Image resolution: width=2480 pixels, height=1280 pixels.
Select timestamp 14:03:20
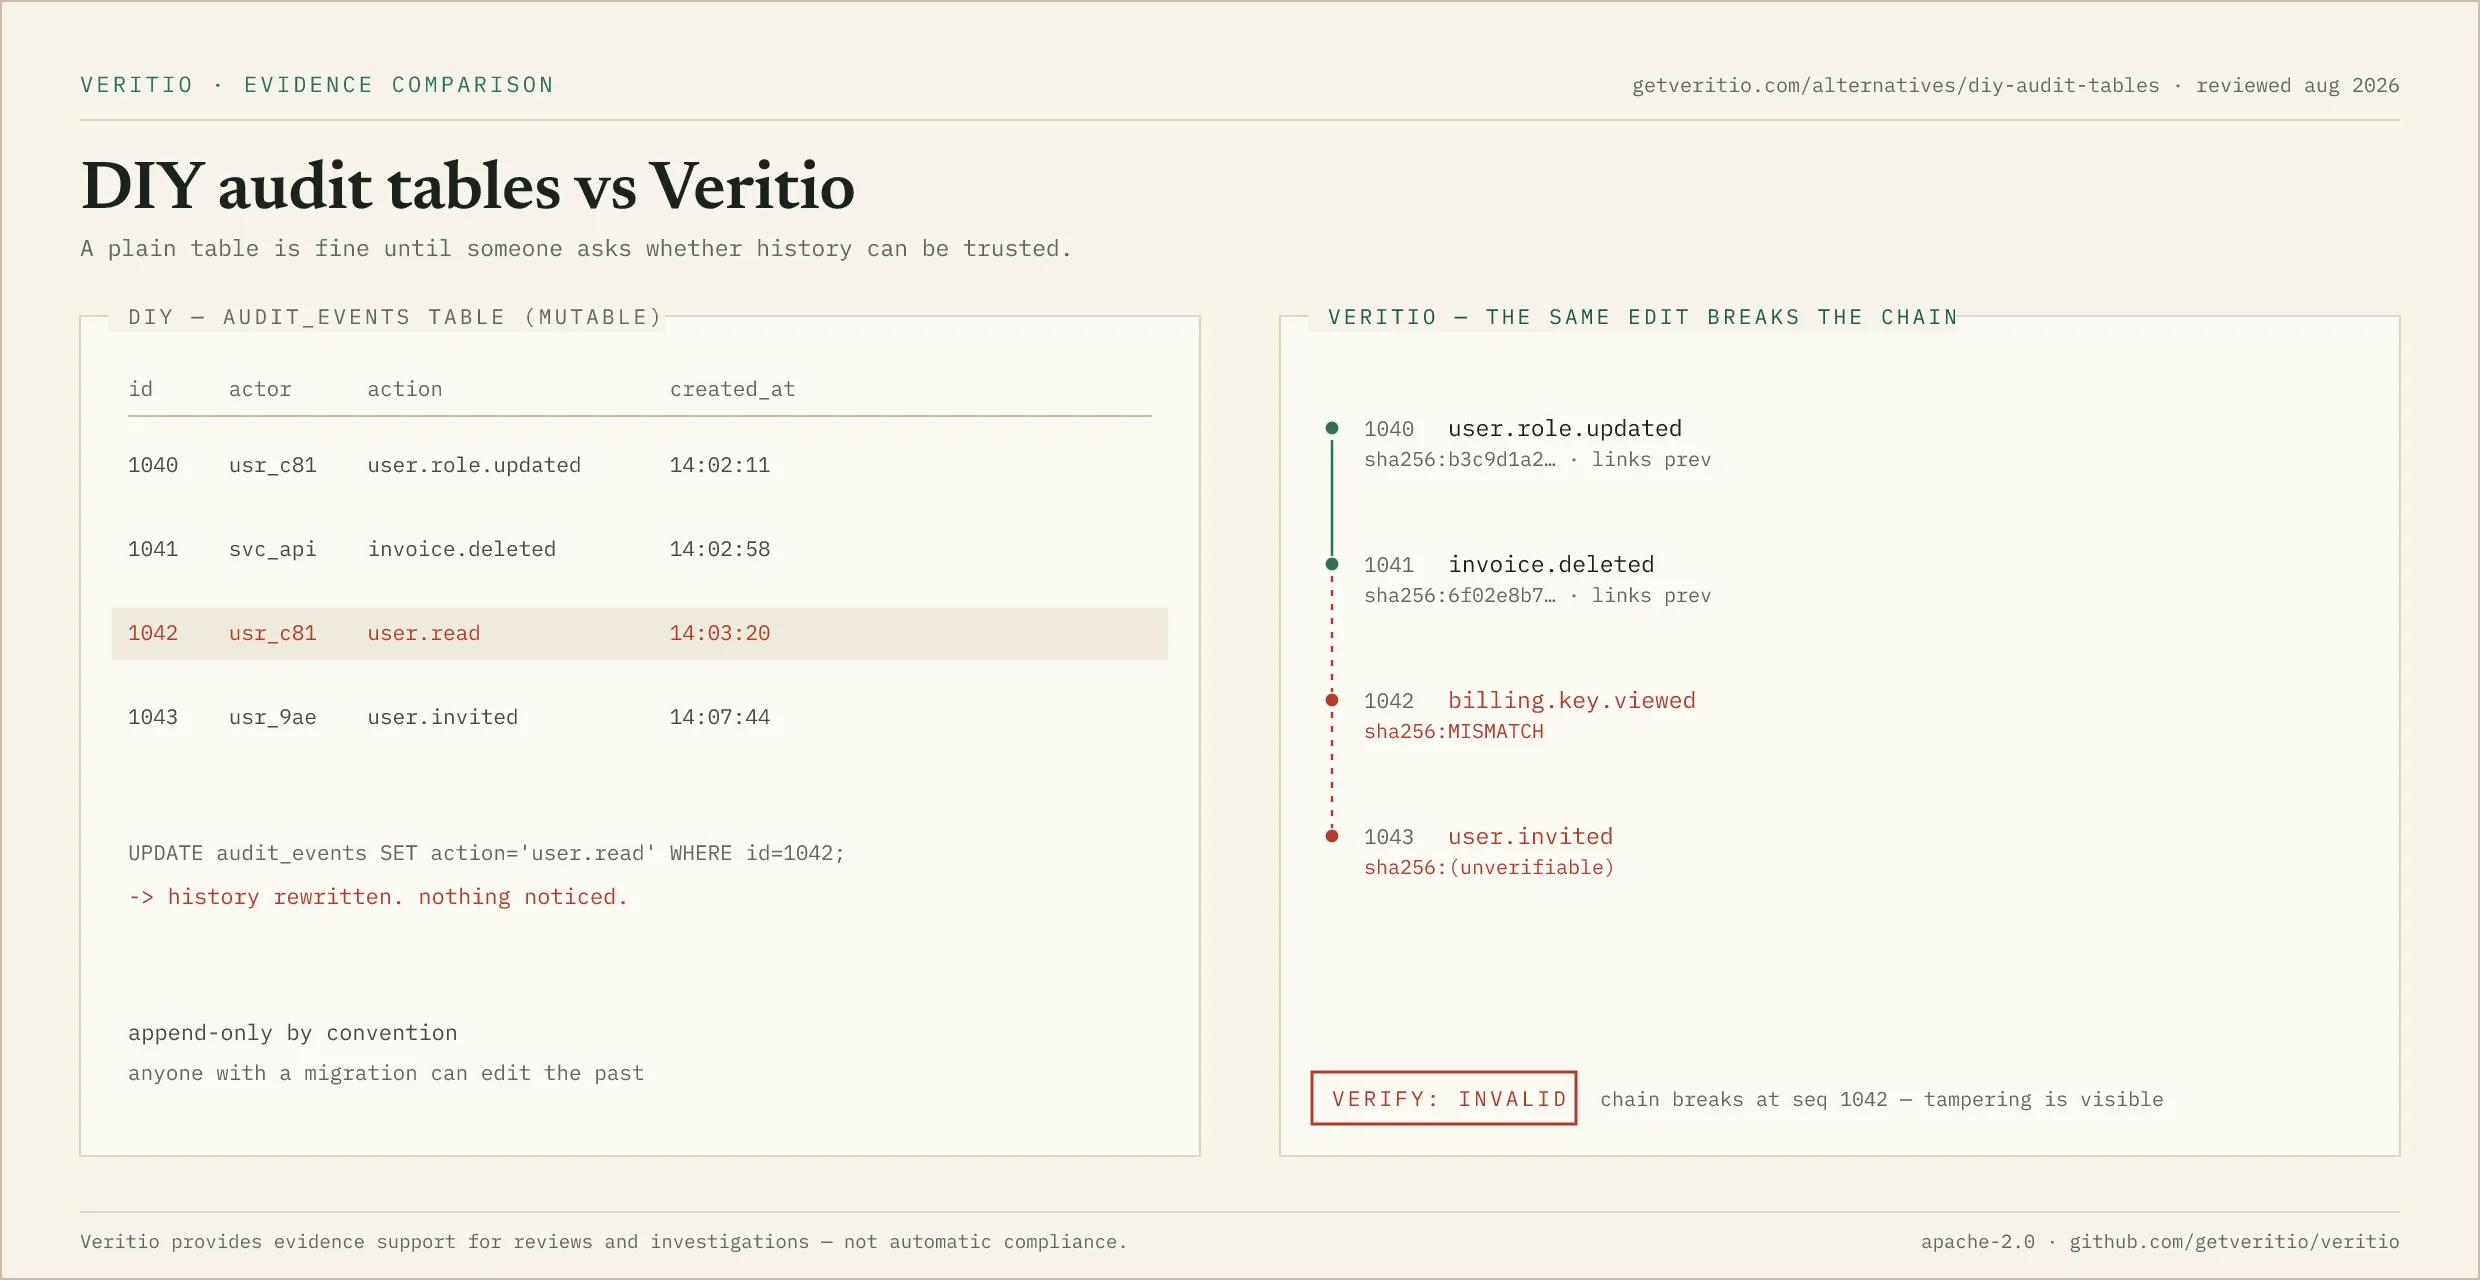click(720, 633)
